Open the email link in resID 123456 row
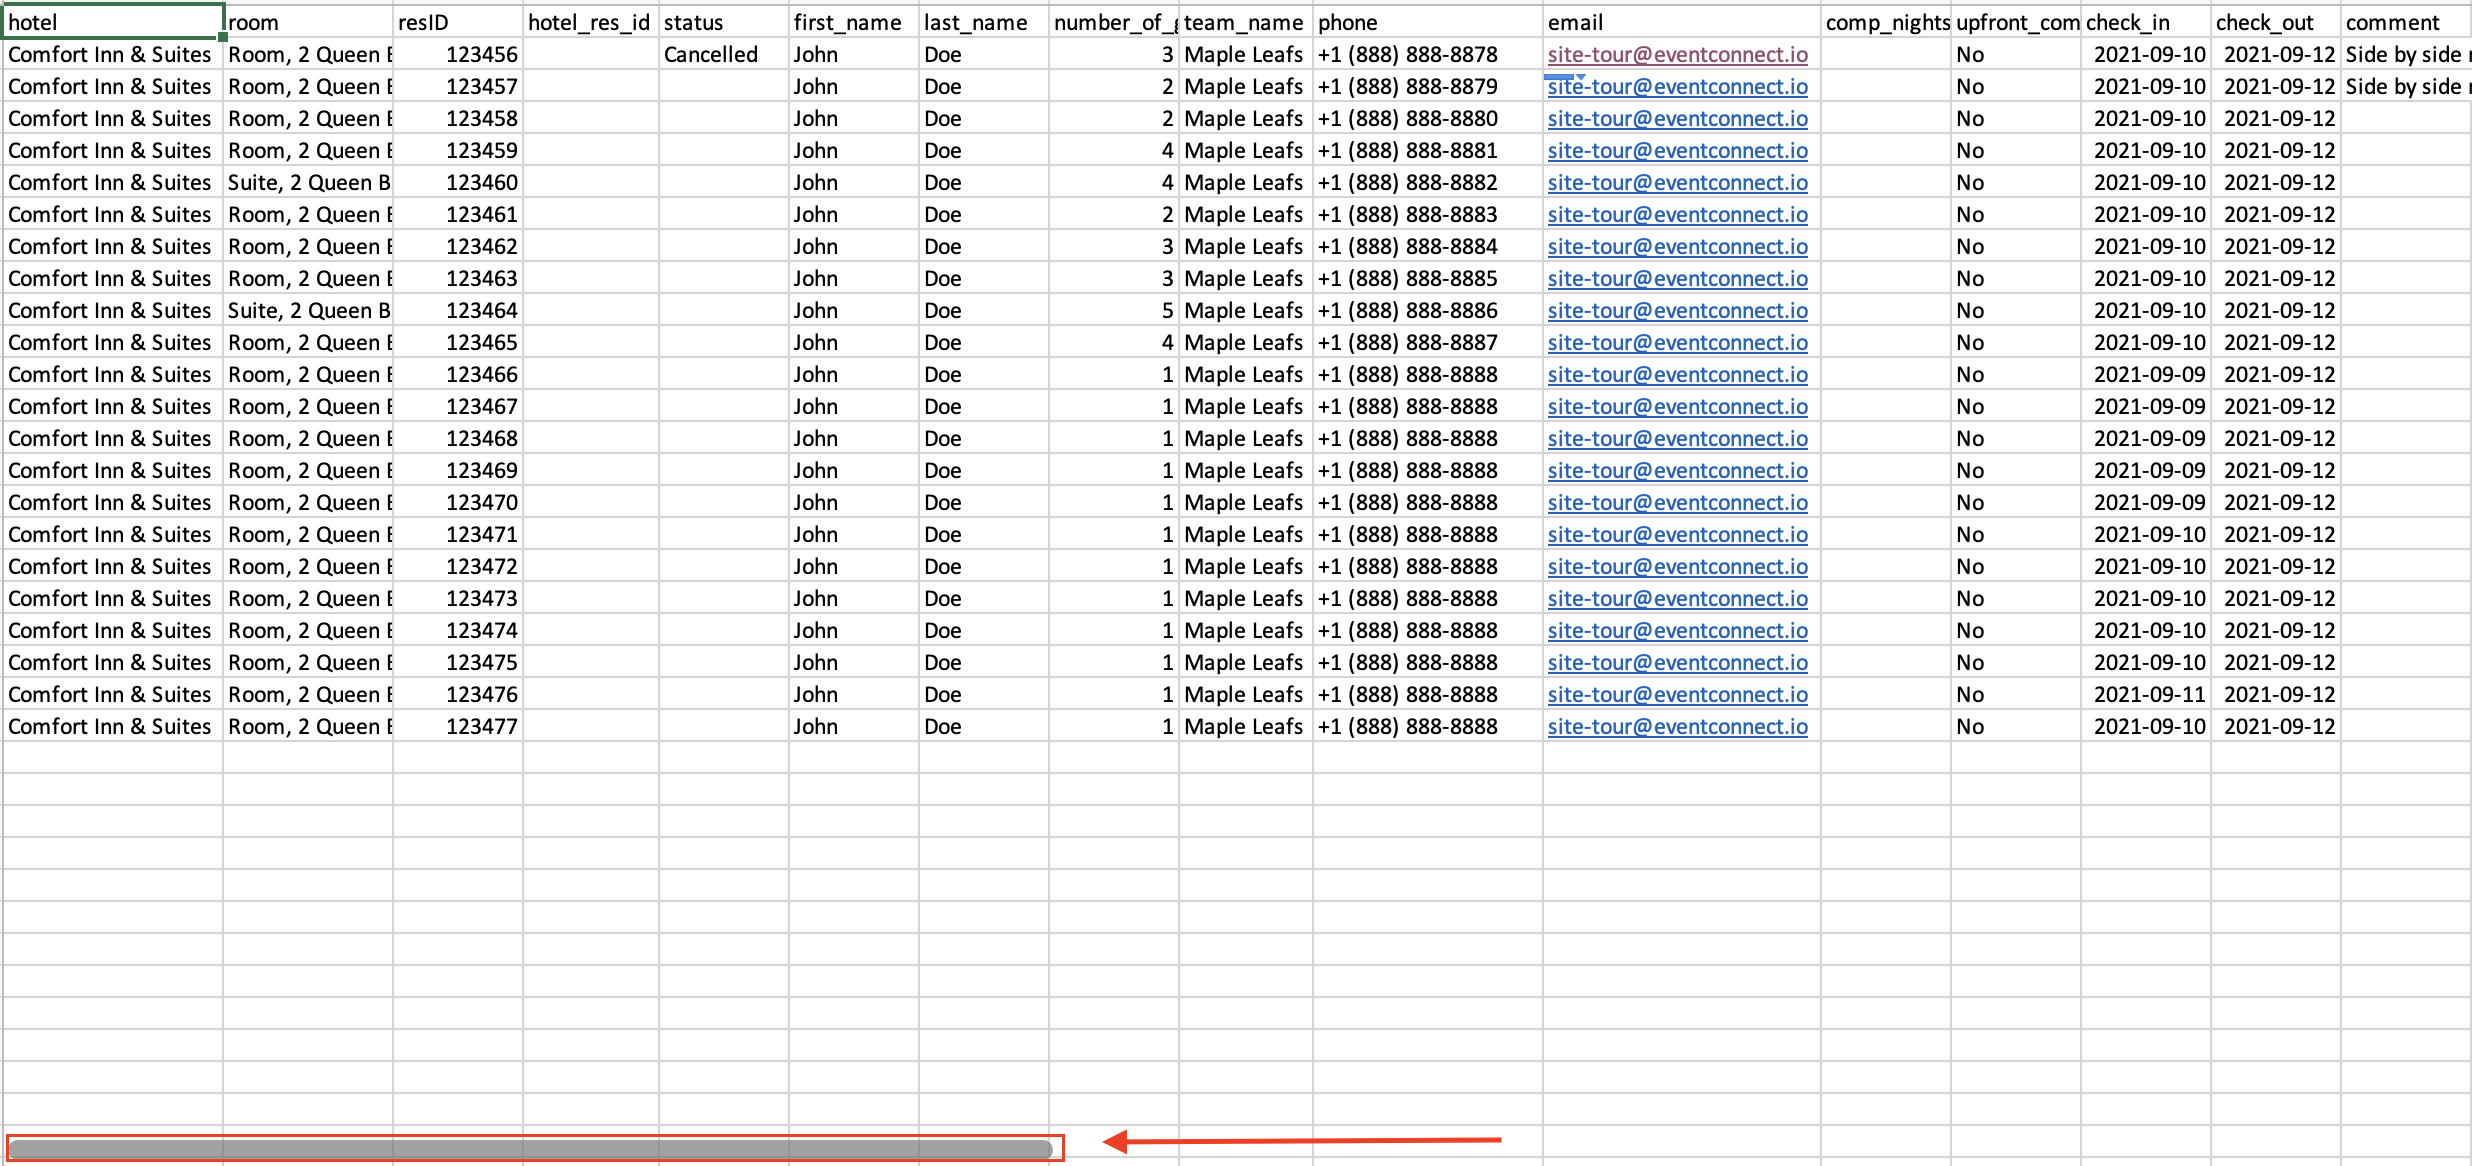This screenshot has height=1166, width=2472. pyautogui.click(x=1677, y=55)
